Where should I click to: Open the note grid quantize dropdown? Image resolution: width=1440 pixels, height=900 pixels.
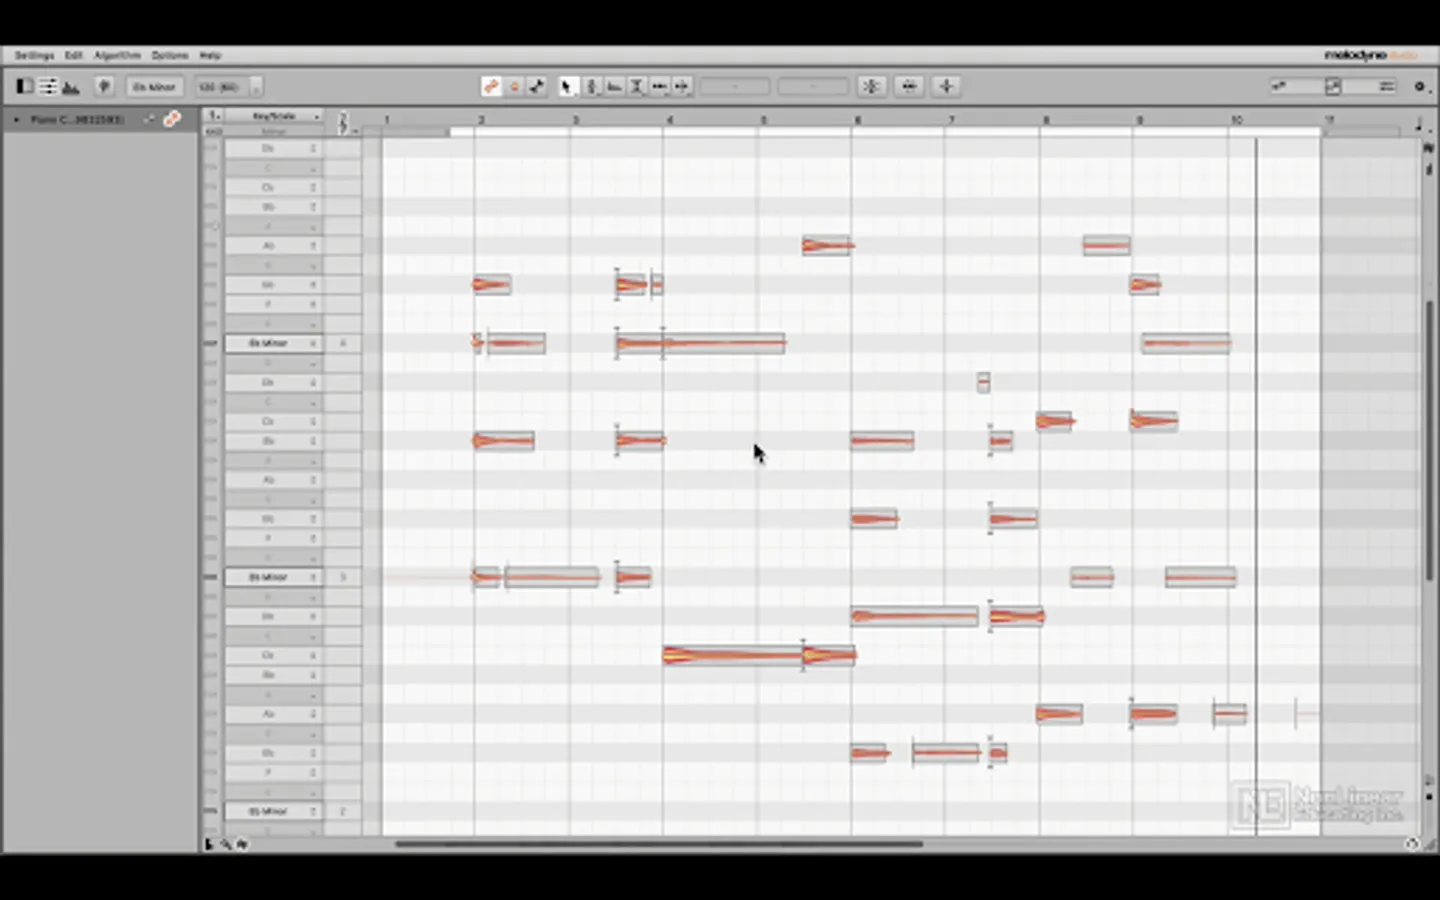pyautogui.click(x=1420, y=124)
